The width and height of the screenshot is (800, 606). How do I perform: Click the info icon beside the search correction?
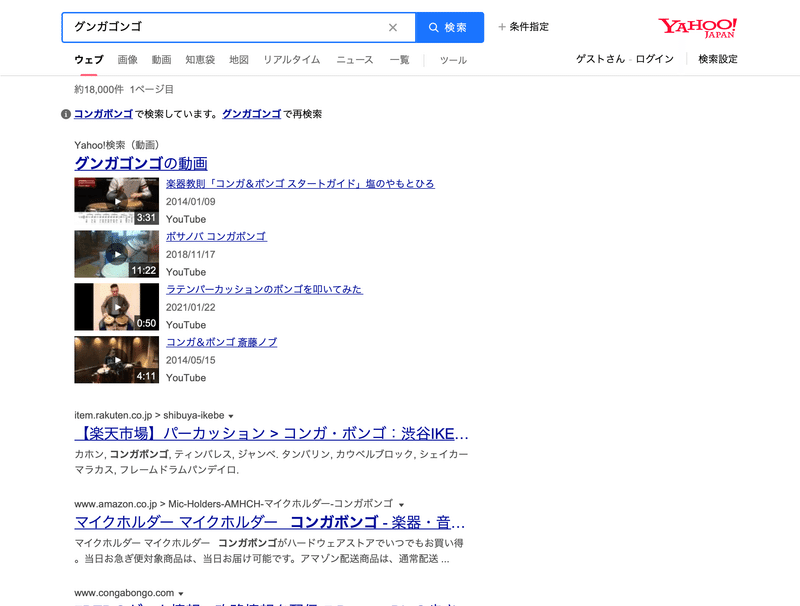click(x=66, y=114)
